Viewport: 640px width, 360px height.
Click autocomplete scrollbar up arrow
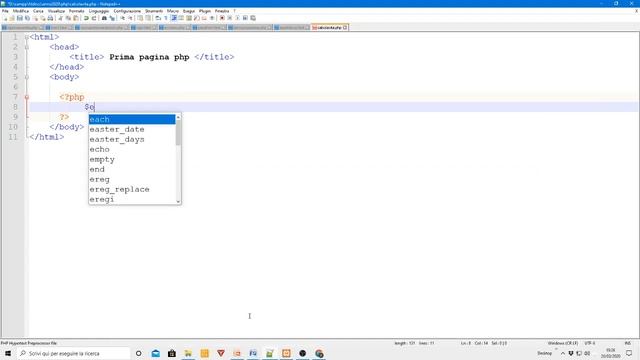click(178, 117)
